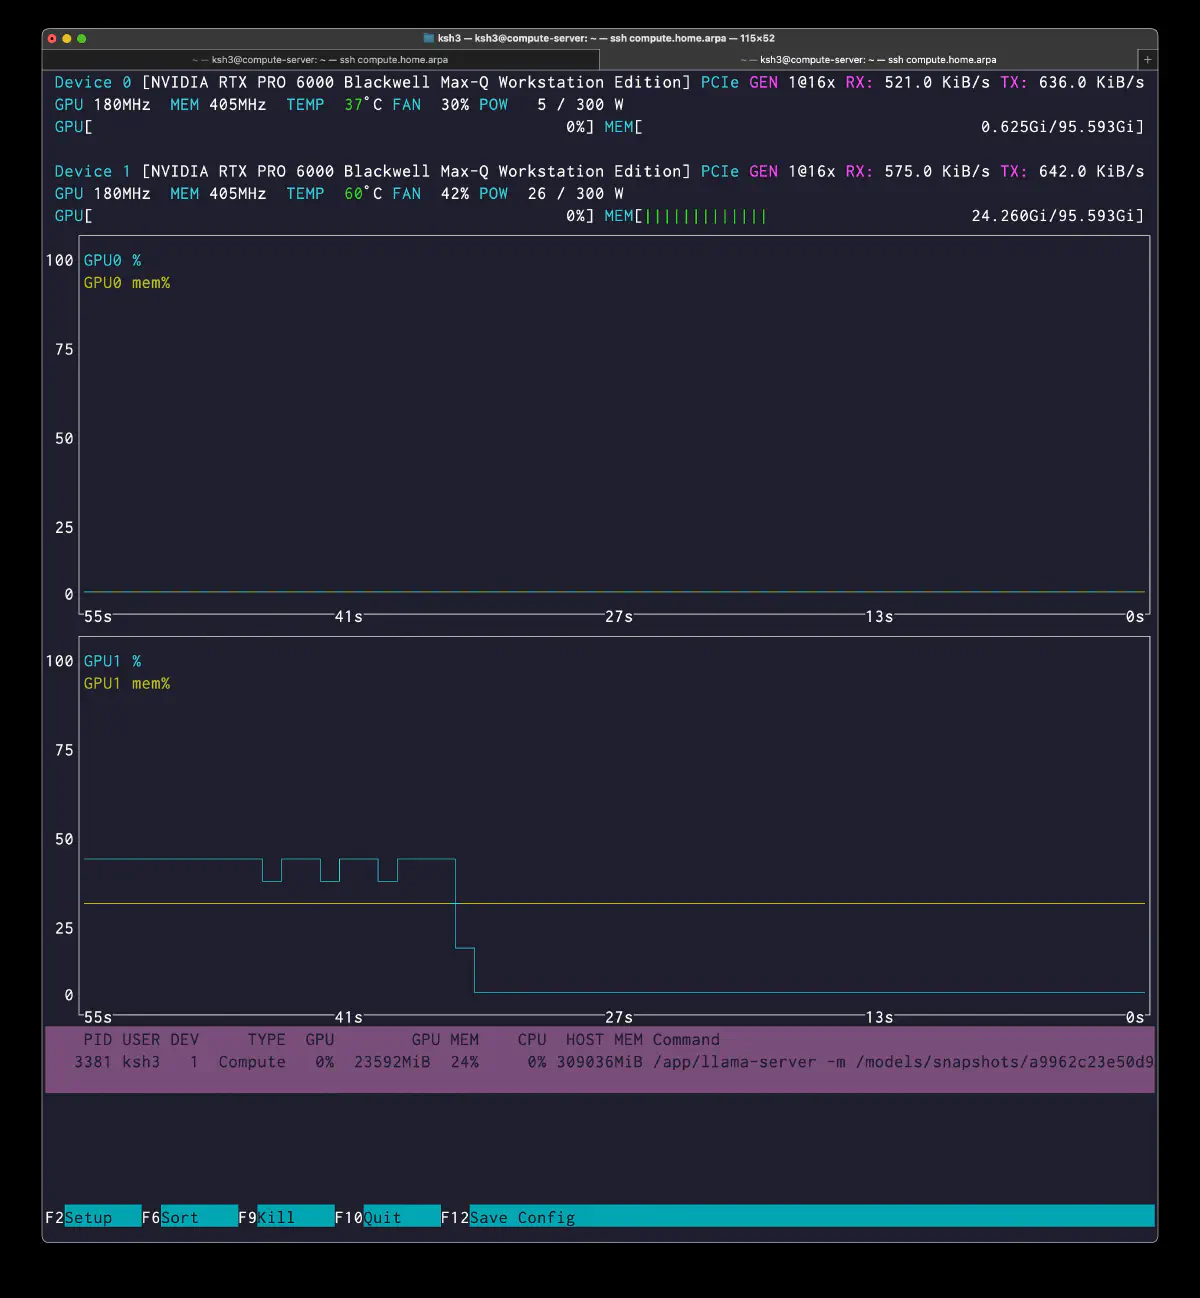Click the folder icon in the window title
The image size is (1200, 1298).
point(429,38)
